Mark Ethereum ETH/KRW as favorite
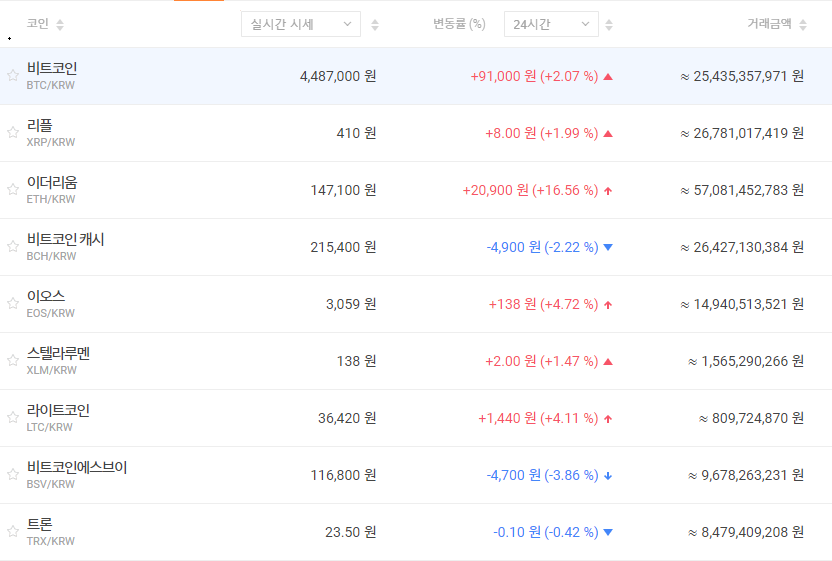The width and height of the screenshot is (832, 561). (x=13, y=190)
